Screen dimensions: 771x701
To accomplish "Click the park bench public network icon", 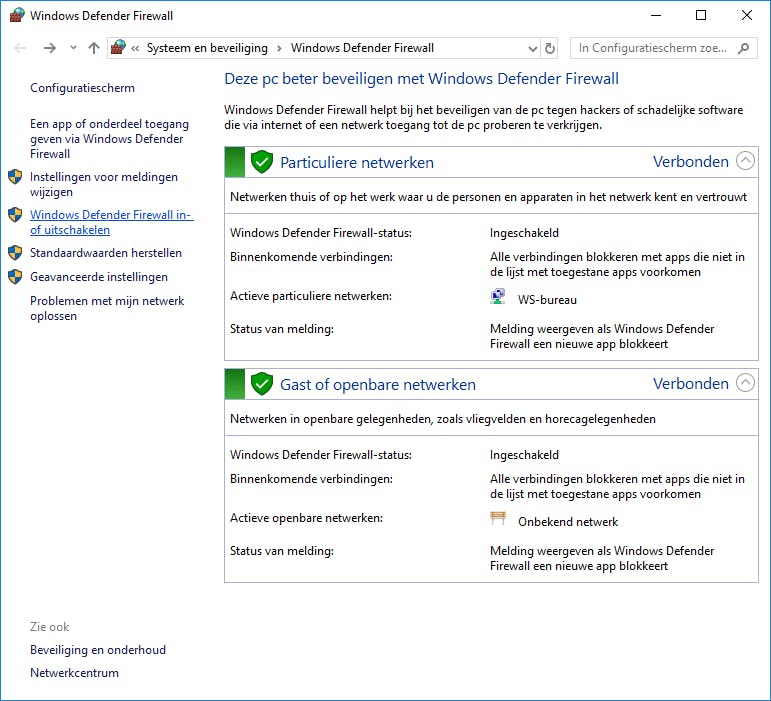I will pyautogui.click(x=498, y=518).
